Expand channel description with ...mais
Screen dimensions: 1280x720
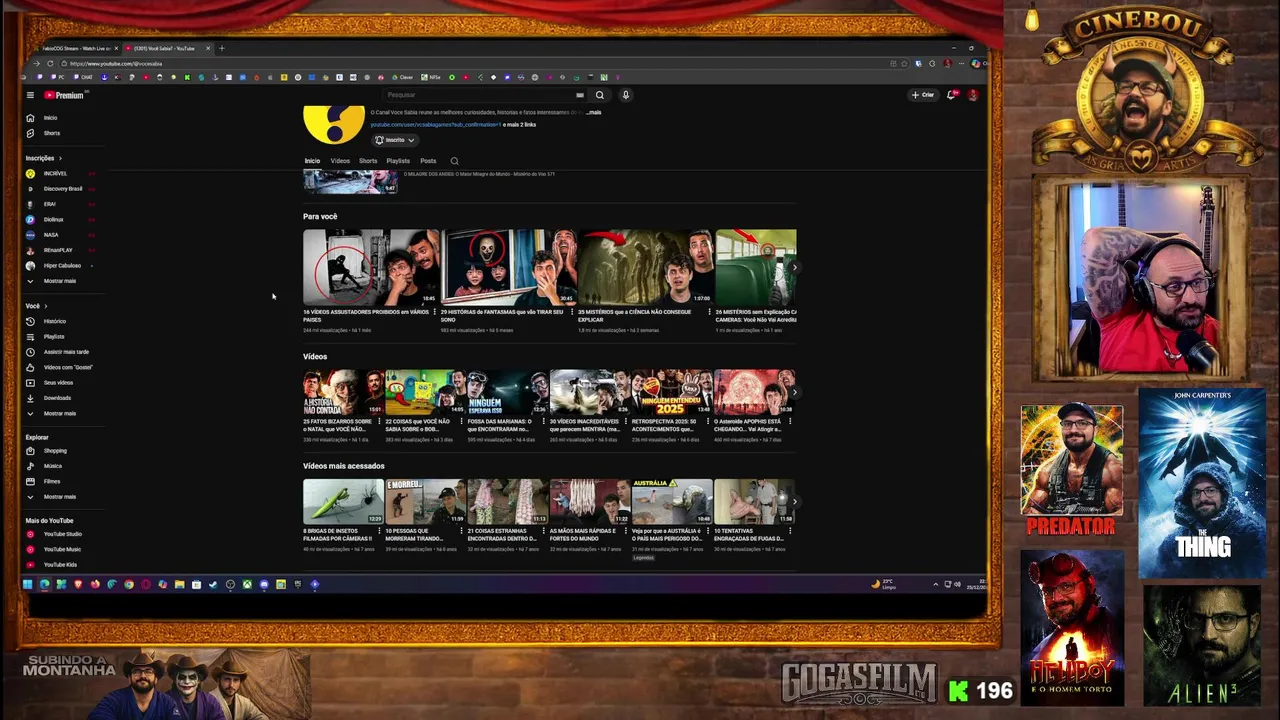pos(593,113)
